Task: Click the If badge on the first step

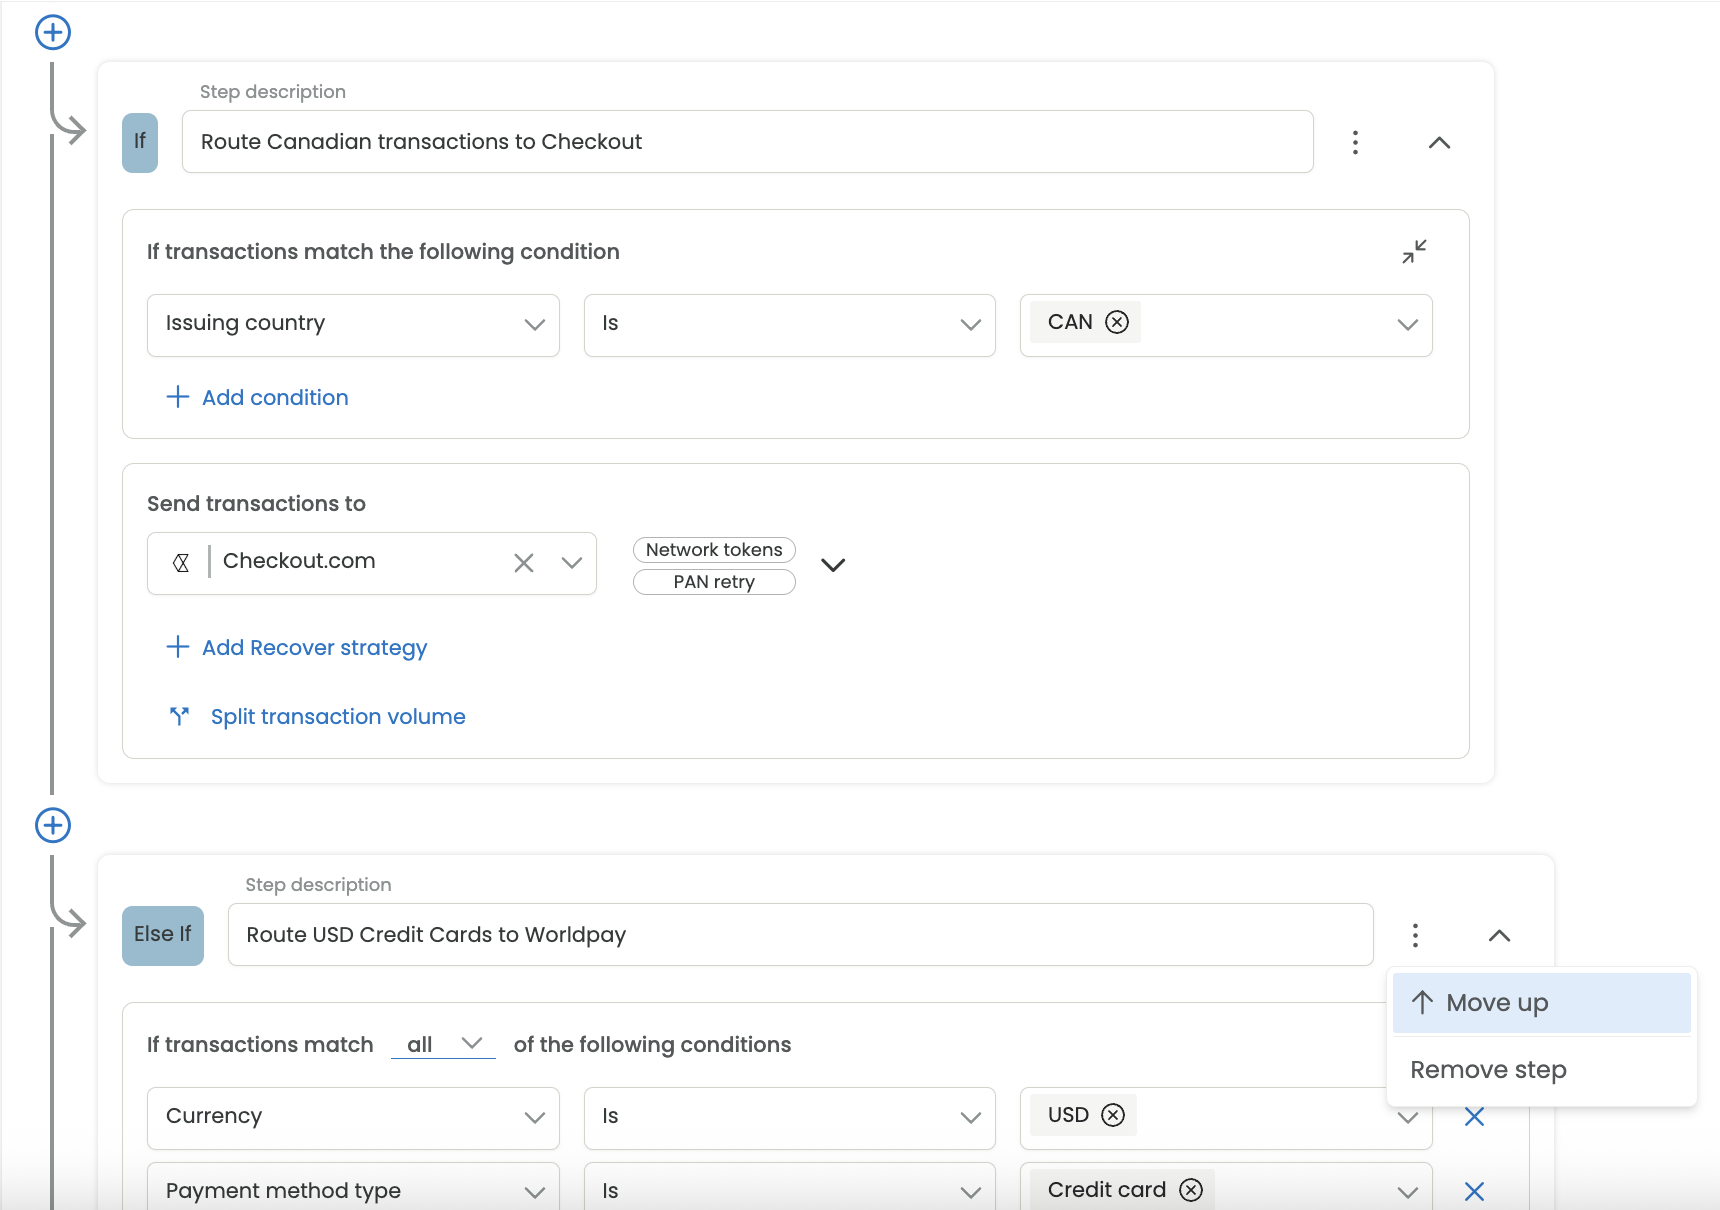Action: (x=140, y=142)
